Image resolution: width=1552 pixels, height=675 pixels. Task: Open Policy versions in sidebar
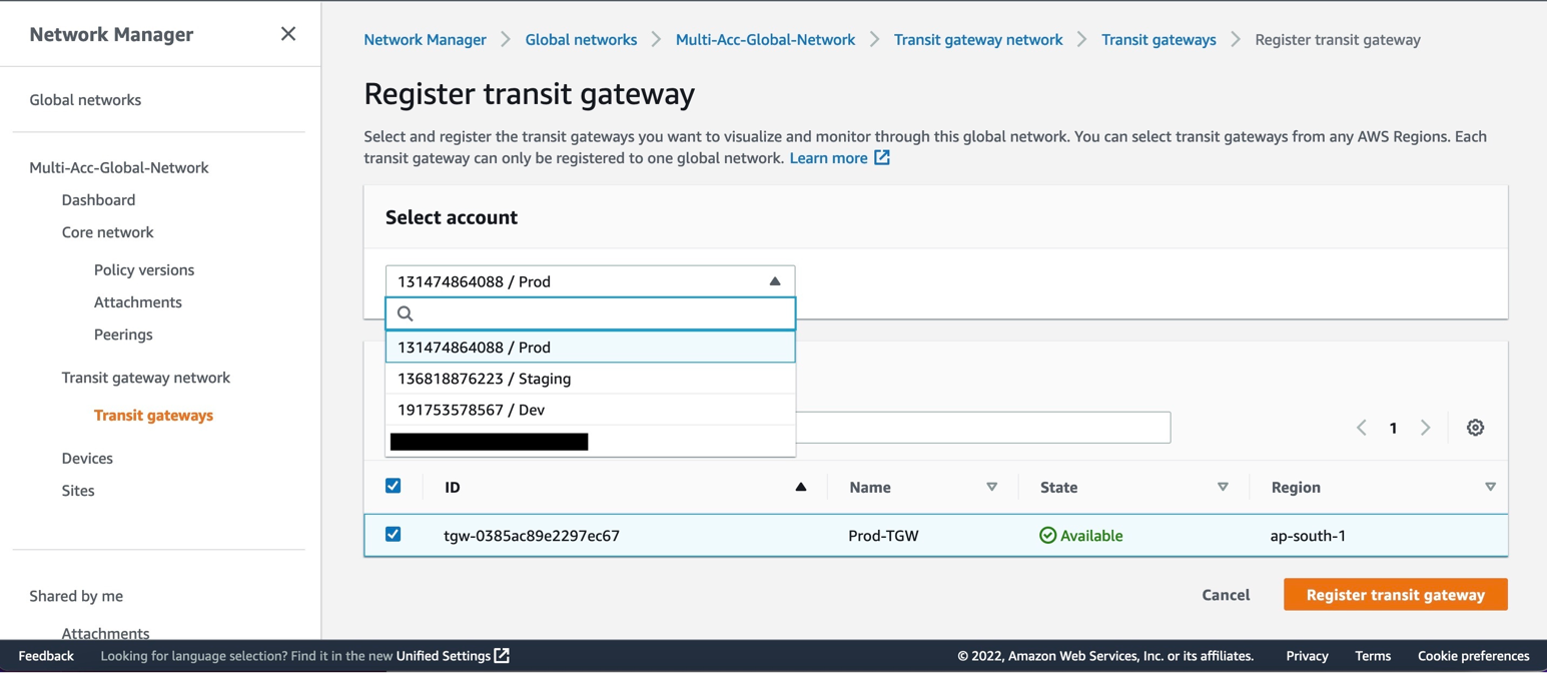click(x=145, y=270)
